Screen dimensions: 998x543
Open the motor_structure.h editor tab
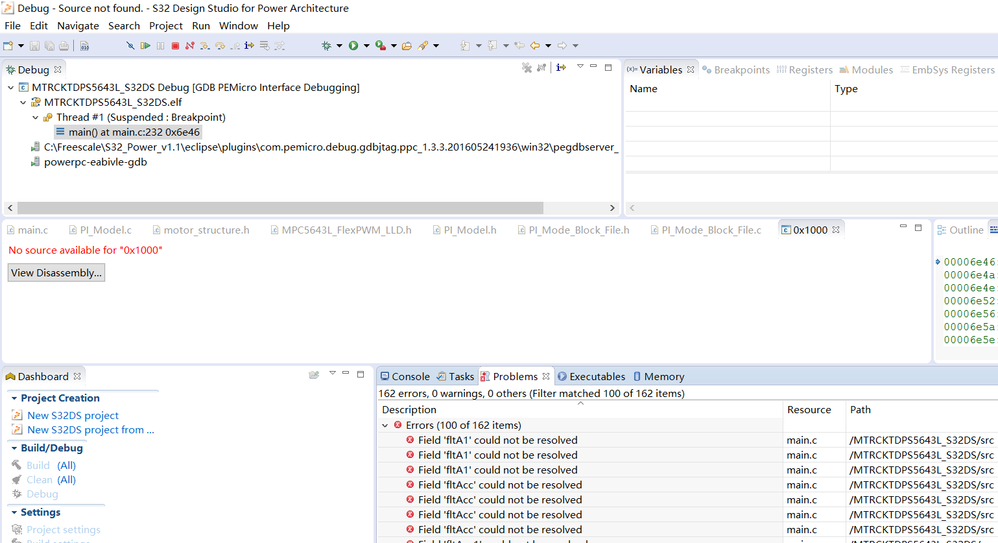[x=201, y=230]
